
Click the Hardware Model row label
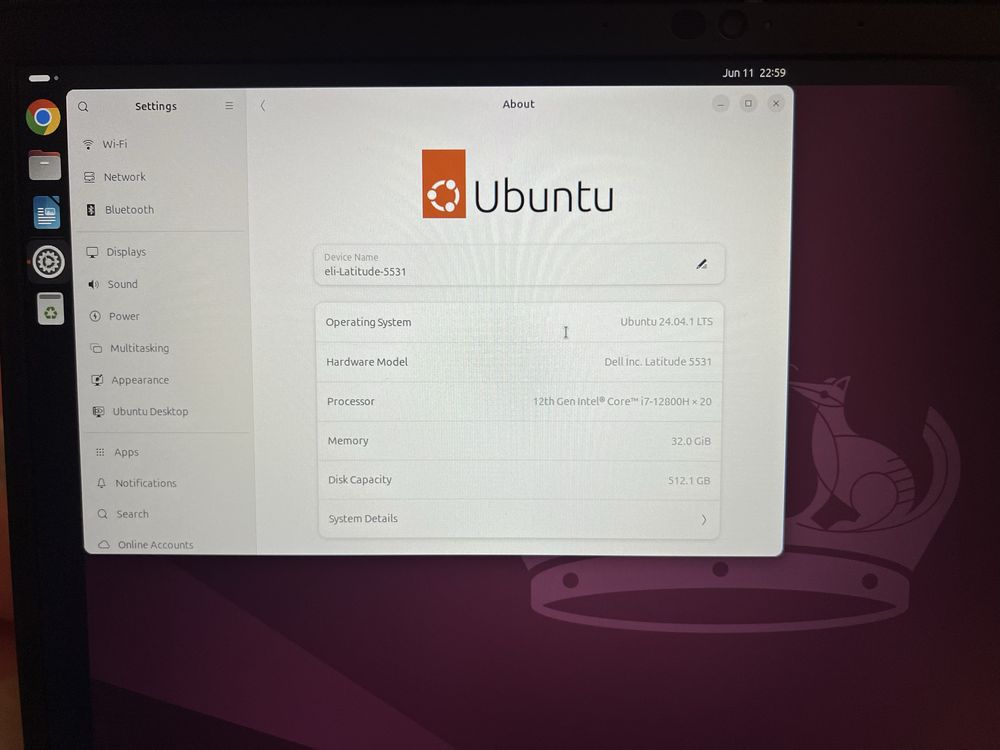pyautogui.click(x=367, y=362)
